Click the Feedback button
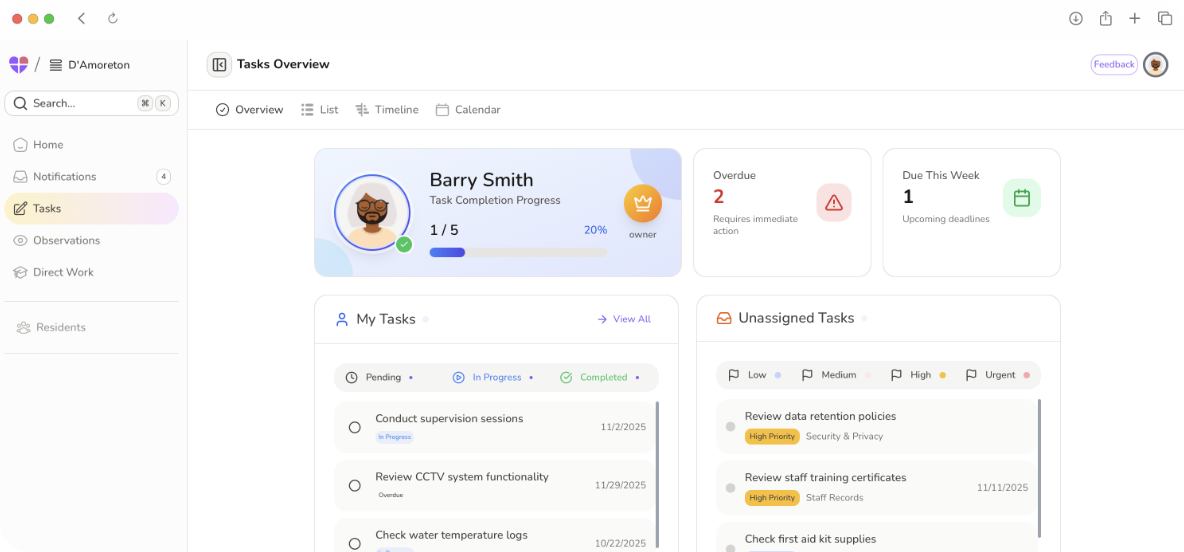The image size is (1184, 552). pyautogui.click(x=1113, y=65)
